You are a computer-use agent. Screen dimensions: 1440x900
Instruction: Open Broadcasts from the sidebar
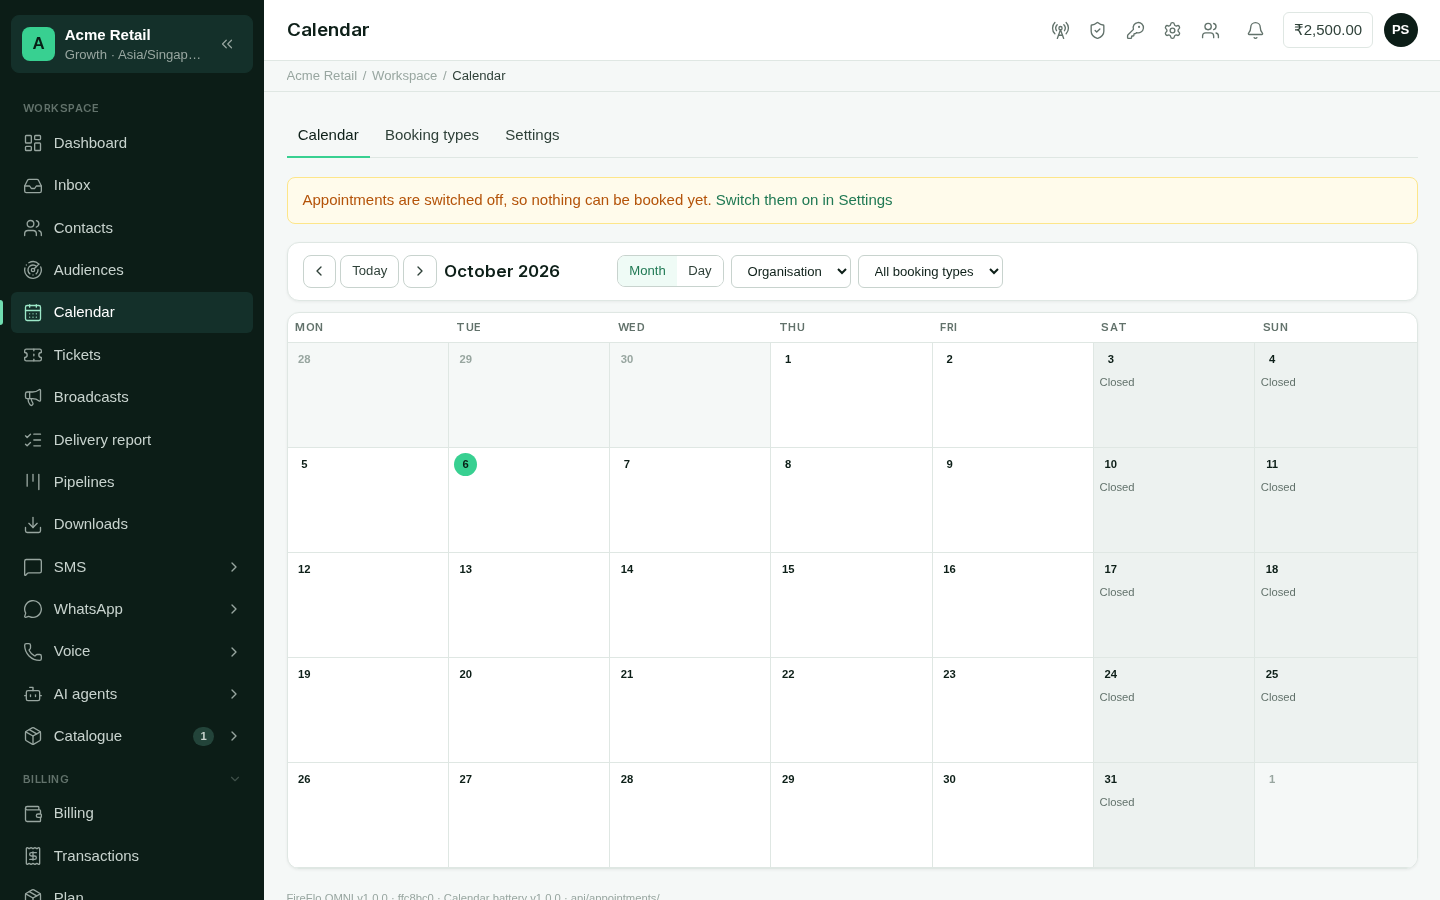[x=132, y=397]
